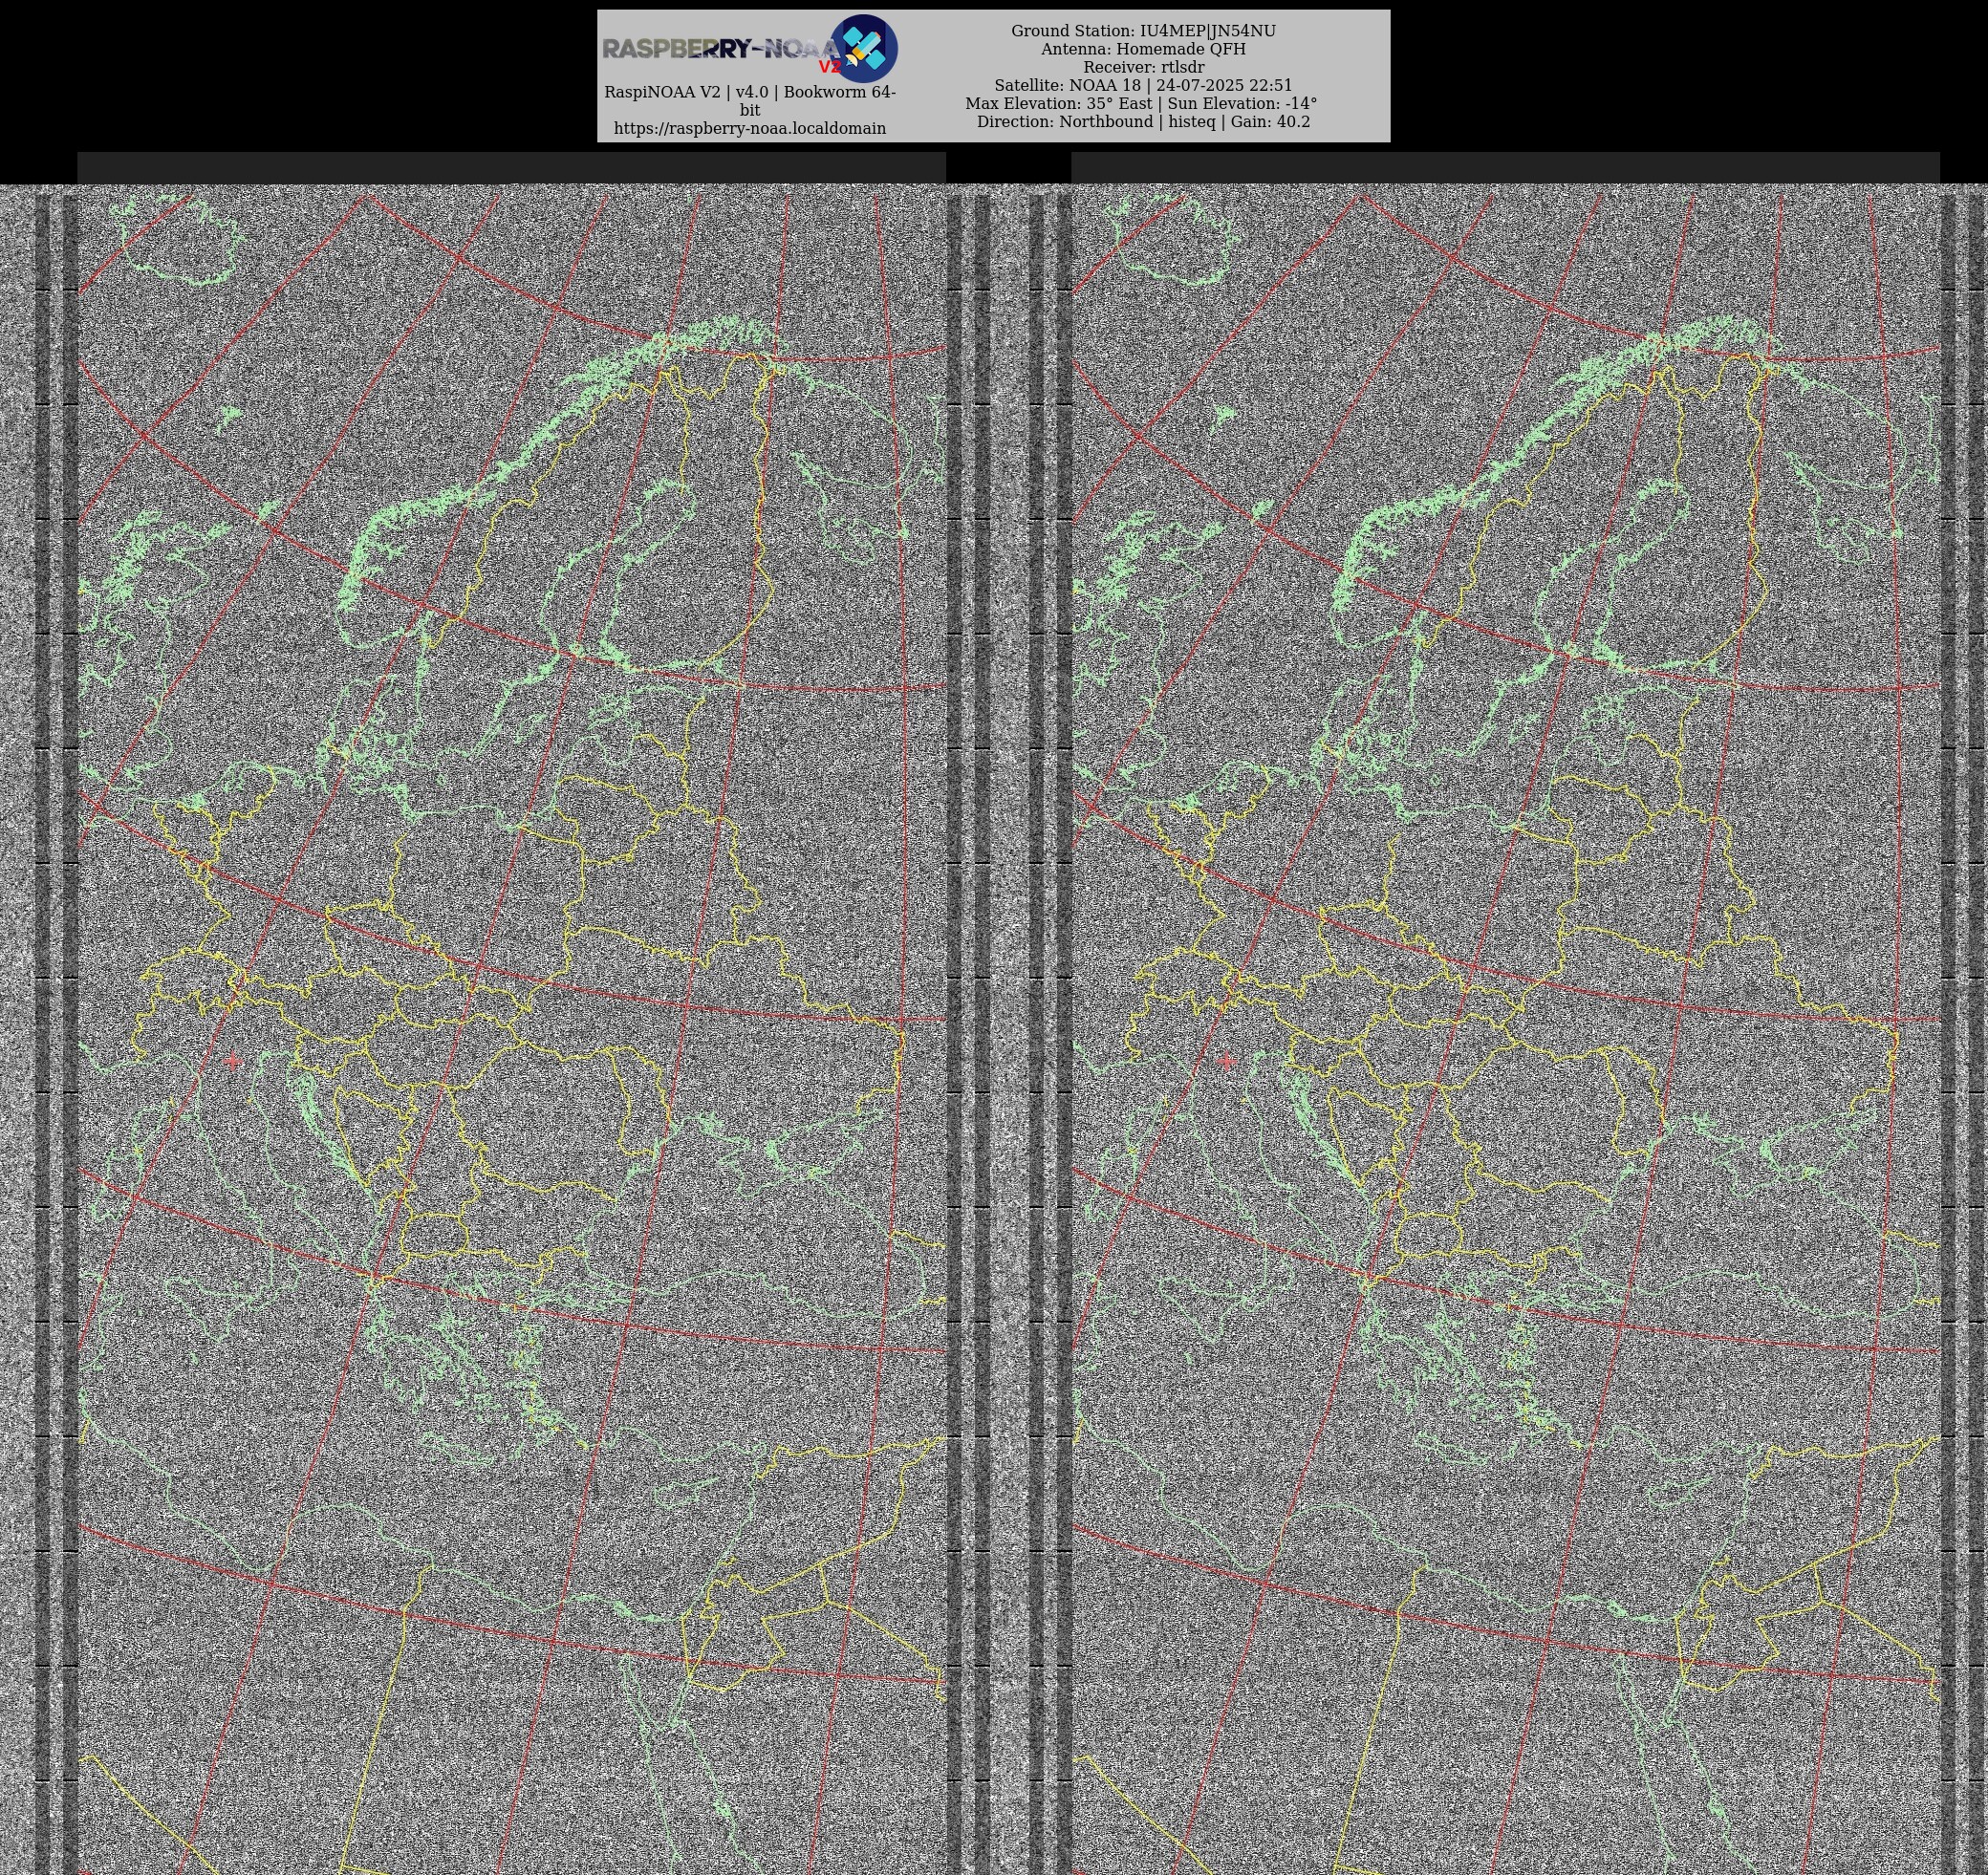Select the "Antenna: Homemade QFH" line
Viewport: 1988px width, 1875px height.
[1143, 49]
